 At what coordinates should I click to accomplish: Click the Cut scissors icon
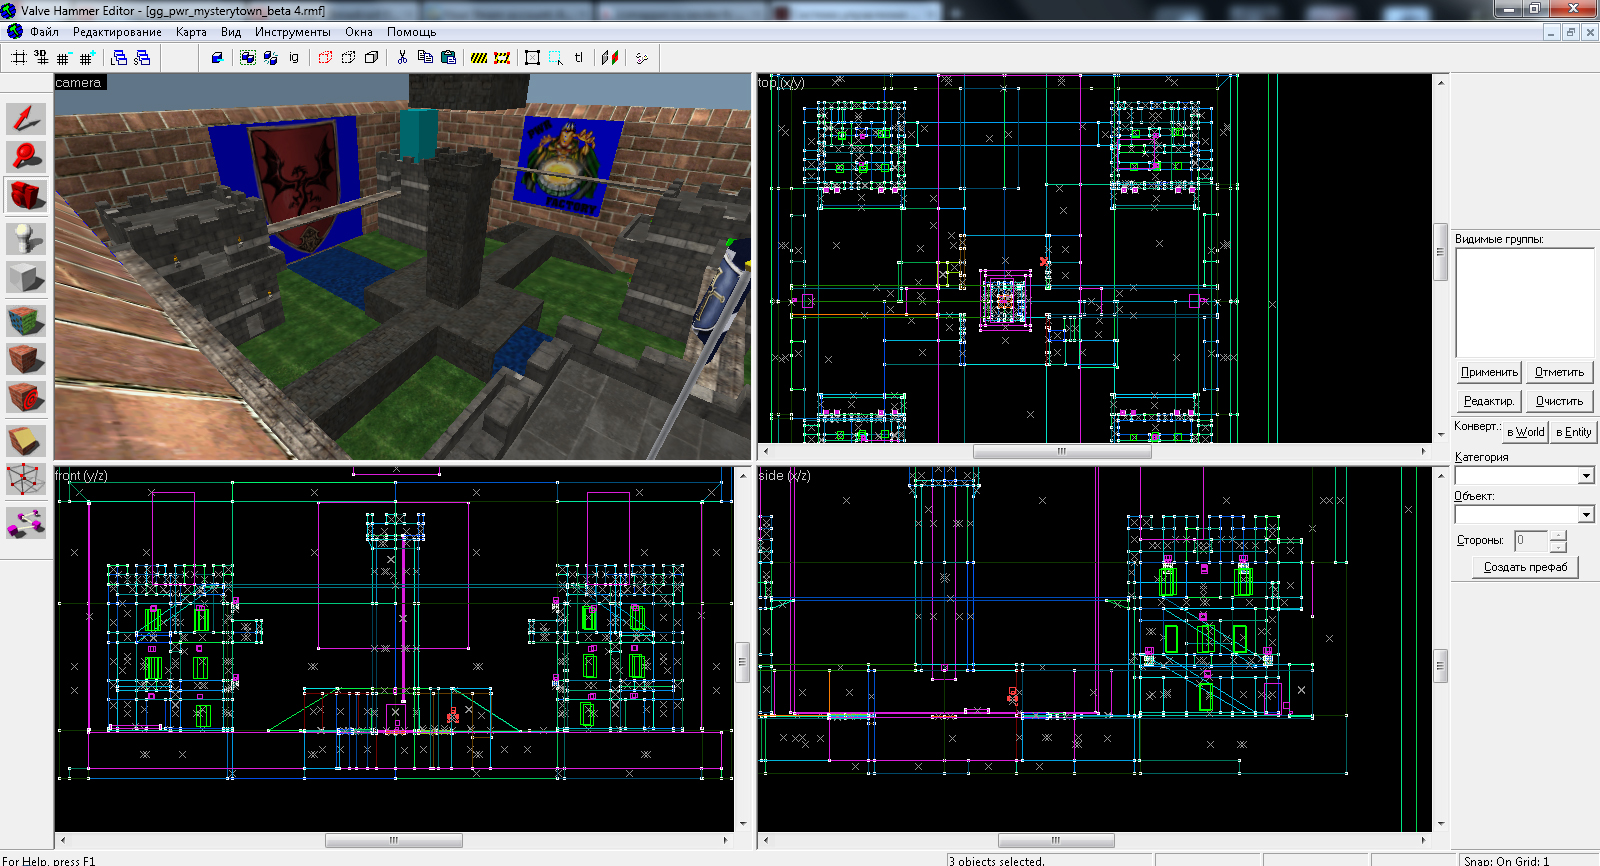point(402,58)
